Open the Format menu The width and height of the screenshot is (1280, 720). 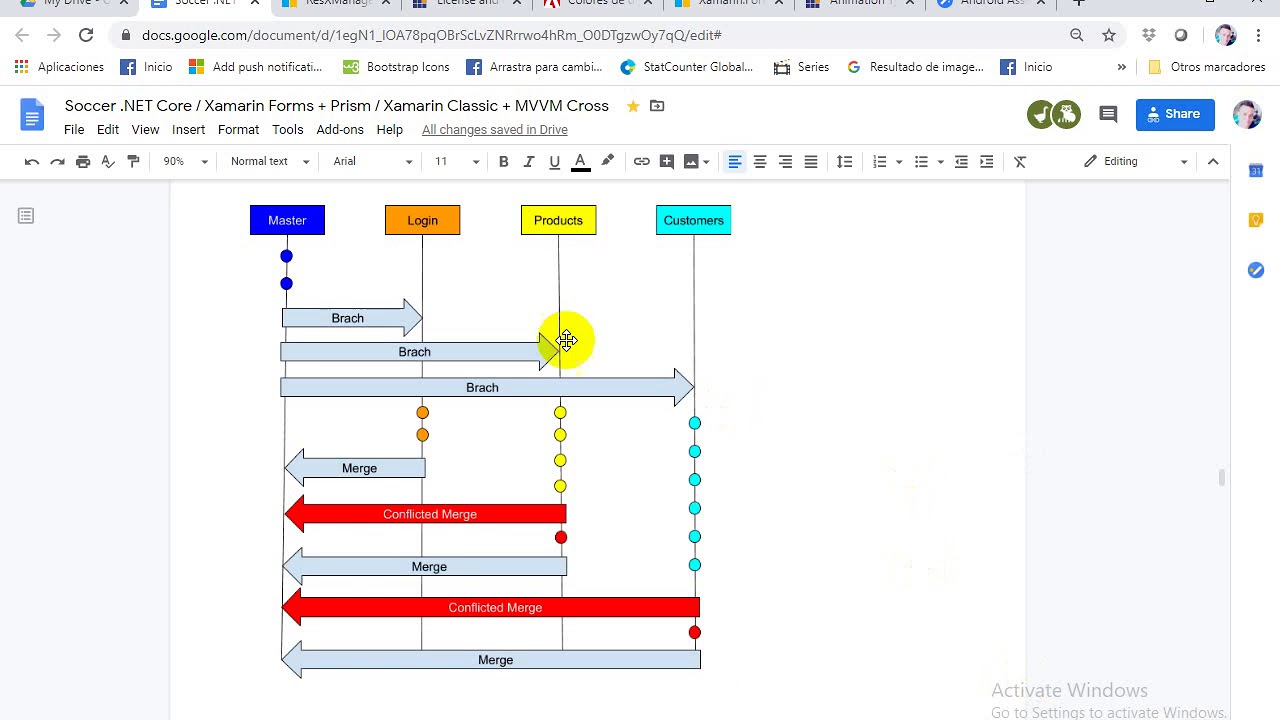click(x=238, y=130)
